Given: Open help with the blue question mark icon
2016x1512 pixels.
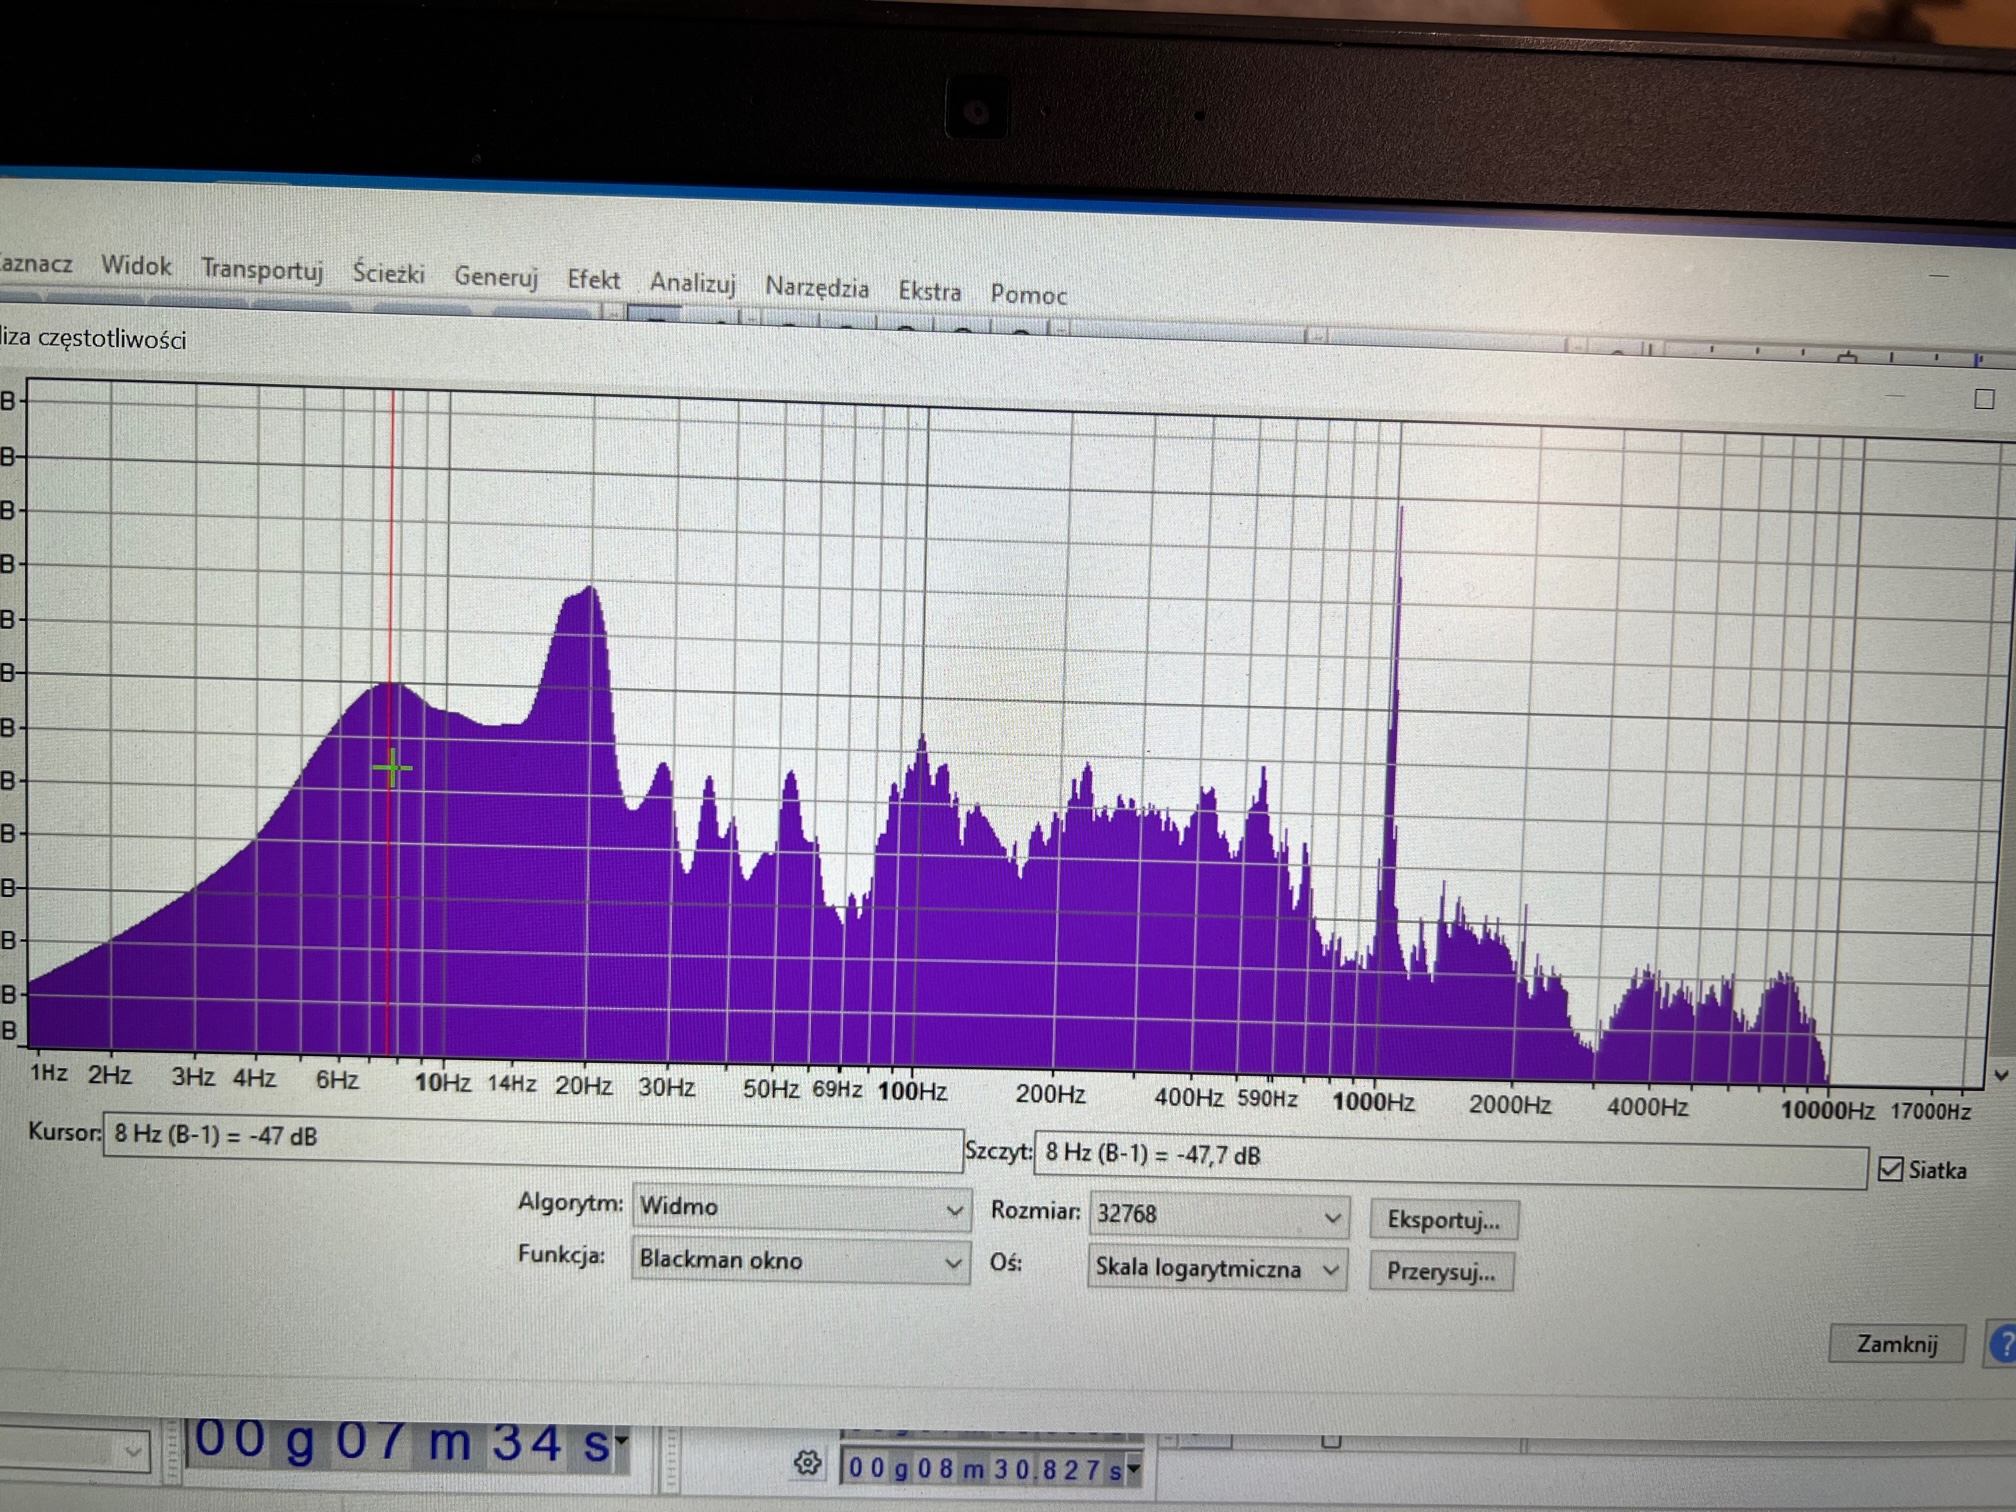Looking at the screenshot, I should pos(2003,1345).
